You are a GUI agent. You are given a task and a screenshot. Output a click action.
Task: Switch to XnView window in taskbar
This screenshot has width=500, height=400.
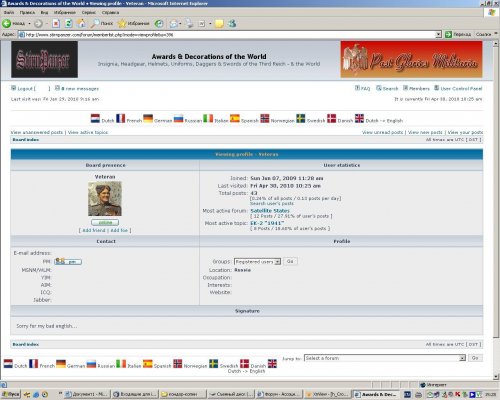point(327,394)
